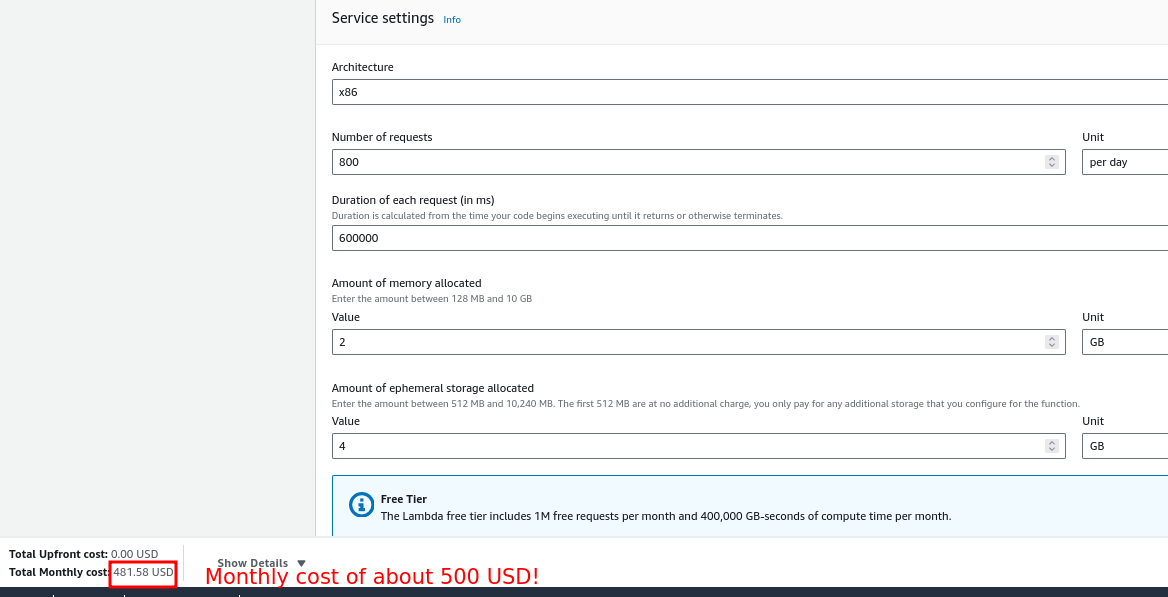The width and height of the screenshot is (1168, 597).
Task: Click the Total Monthly cost label
Action: 59,572
